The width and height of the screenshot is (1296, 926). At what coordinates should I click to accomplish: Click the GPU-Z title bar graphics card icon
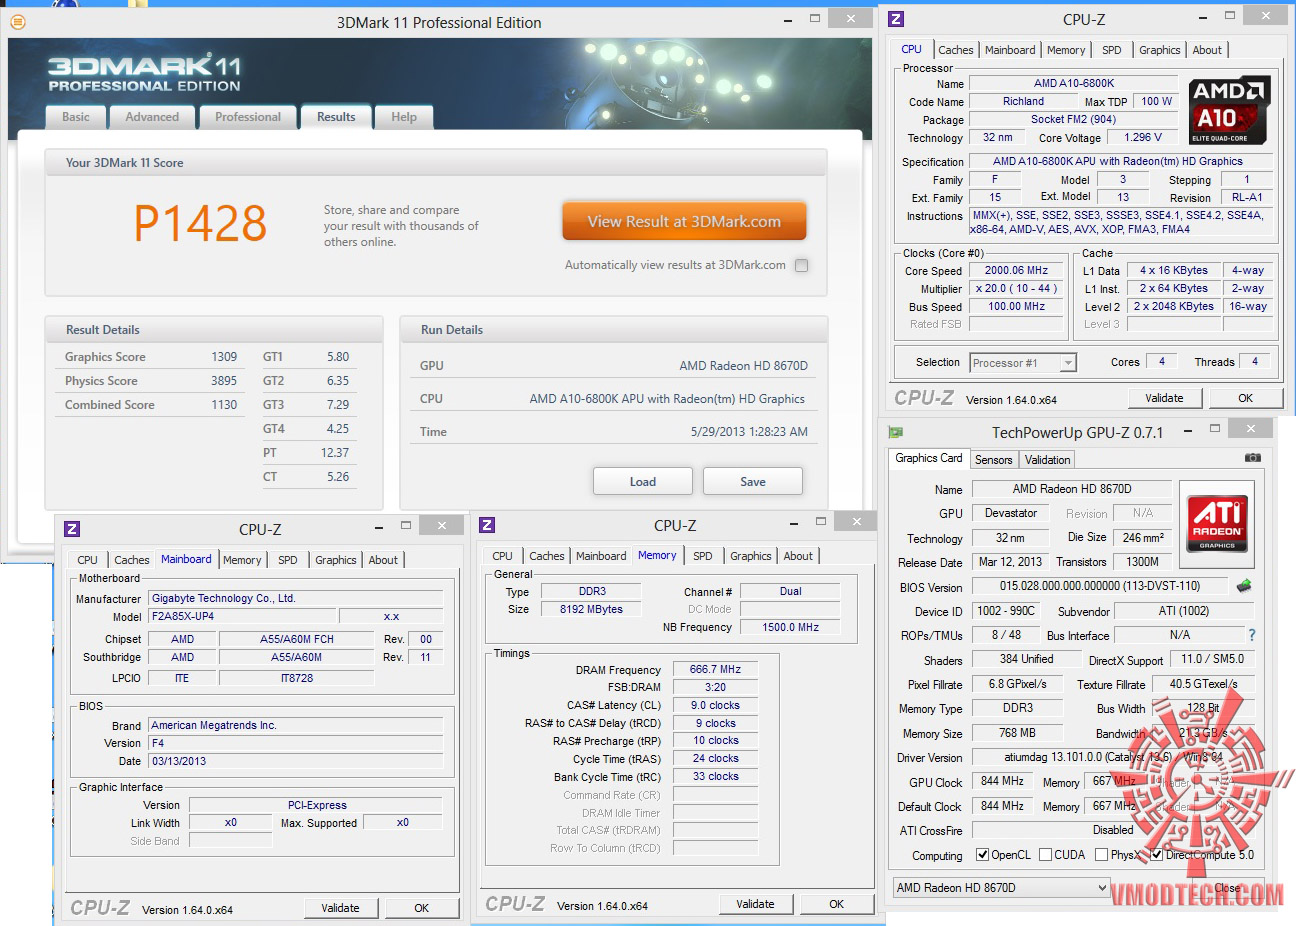tap(896, 432)
